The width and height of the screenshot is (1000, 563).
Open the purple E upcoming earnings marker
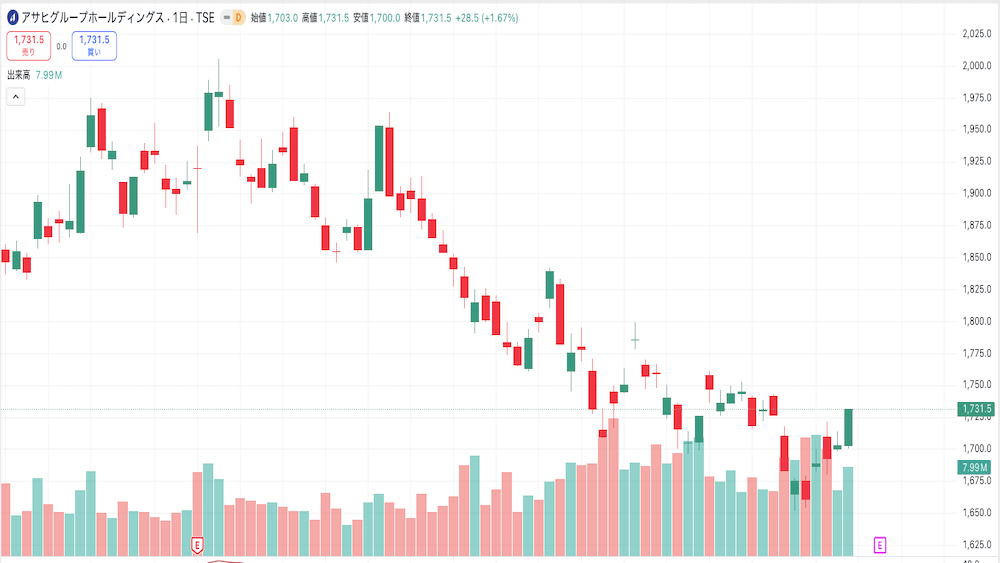point(880,545)
